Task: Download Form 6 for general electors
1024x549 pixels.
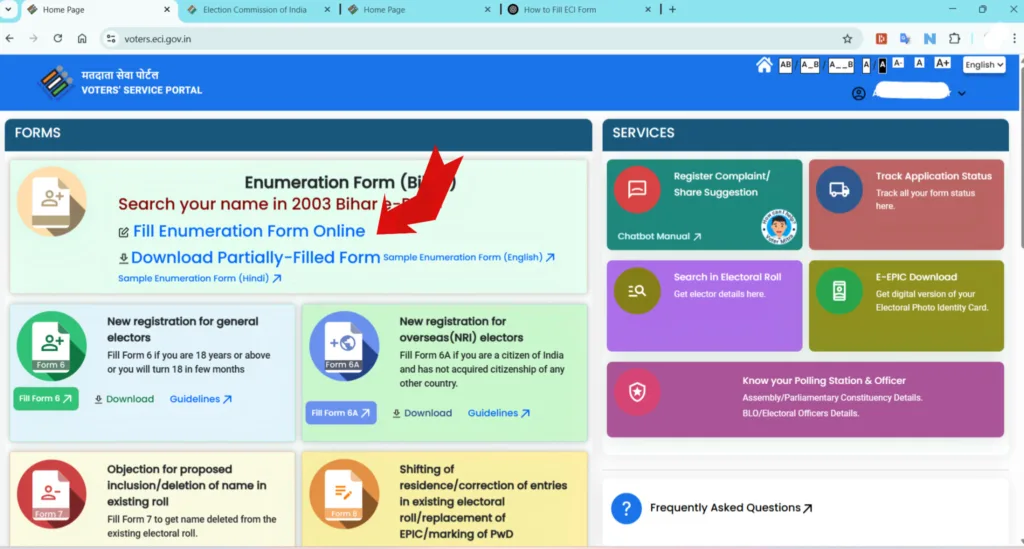Action: pyautogui.click(x=124, y=399)
